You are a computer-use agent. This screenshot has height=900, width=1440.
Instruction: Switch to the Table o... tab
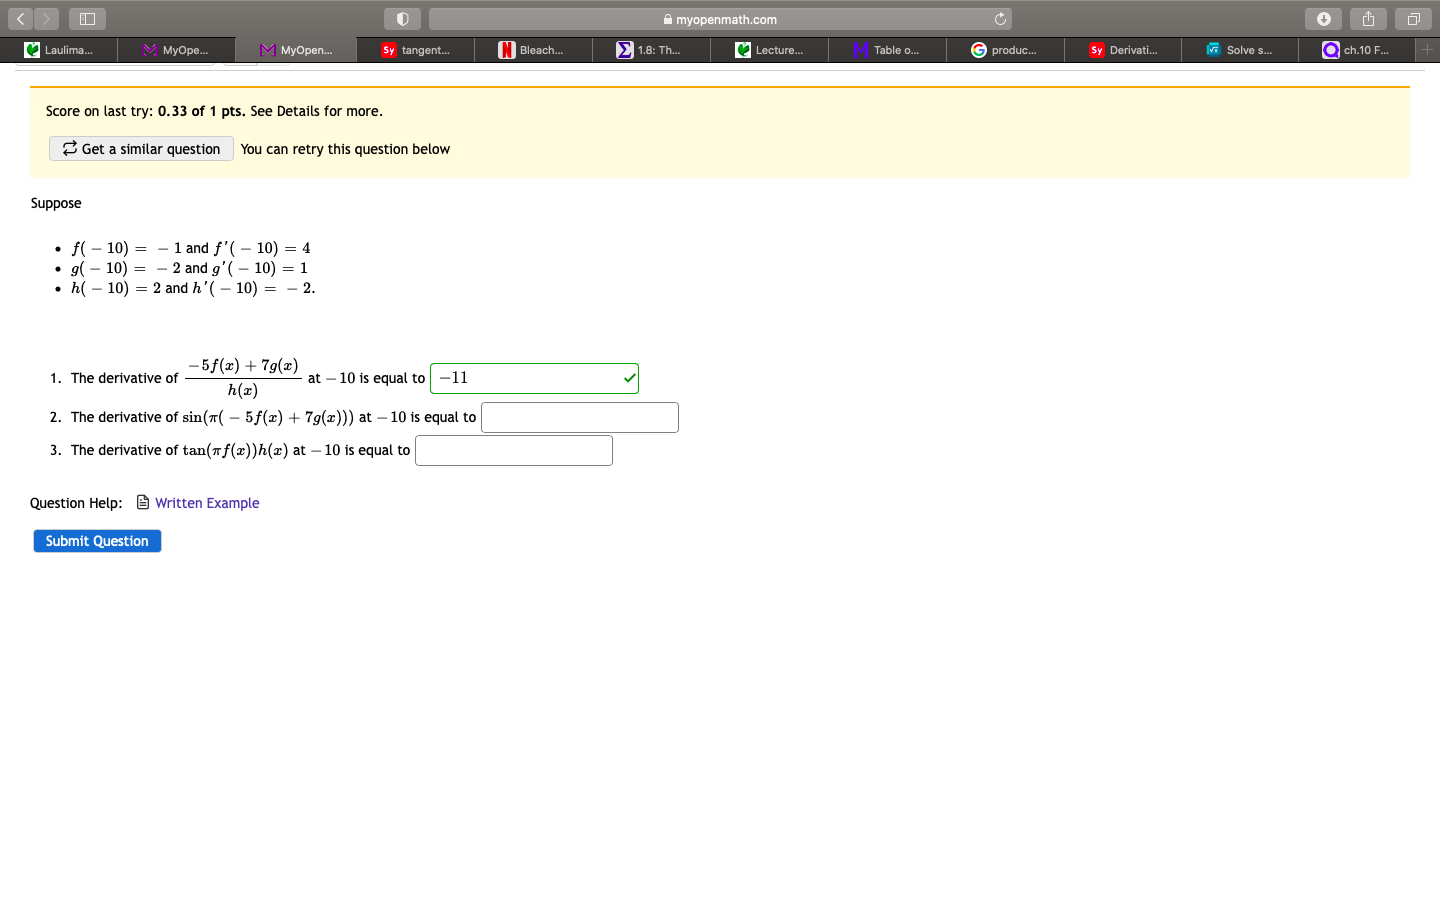(887, 50)
